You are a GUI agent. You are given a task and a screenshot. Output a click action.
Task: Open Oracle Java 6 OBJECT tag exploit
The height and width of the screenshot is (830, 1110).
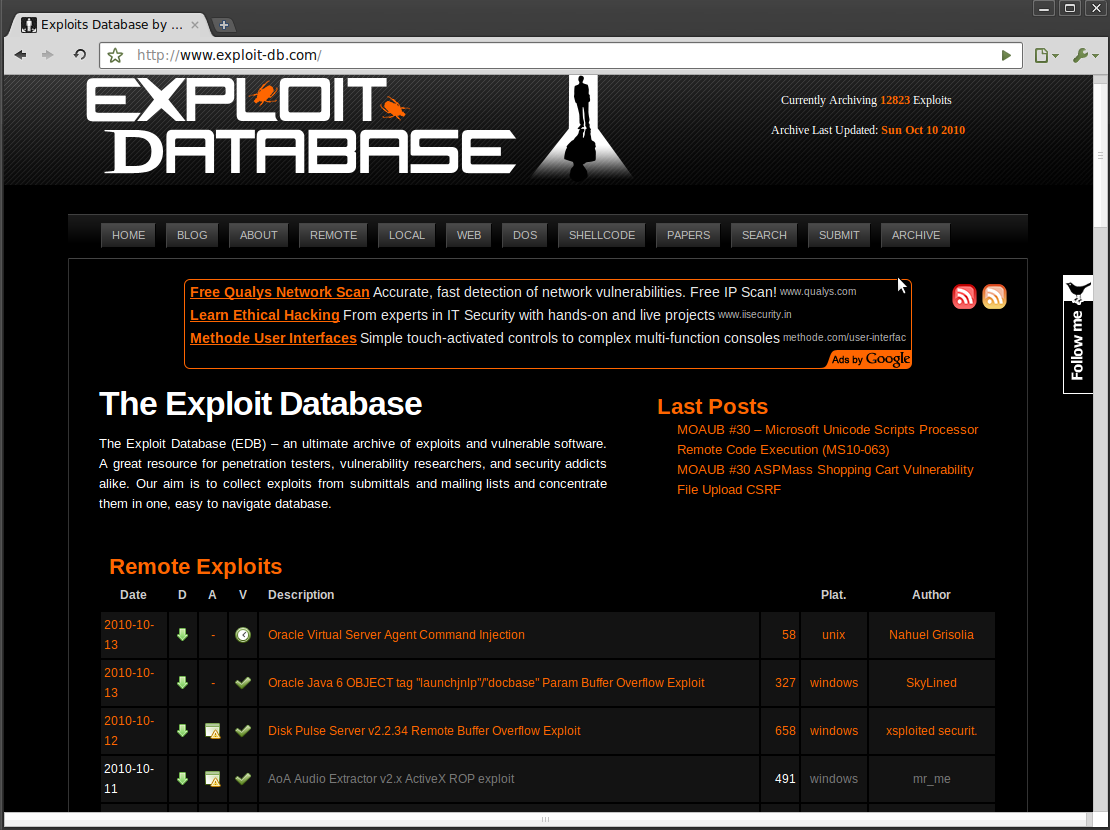[486, 683]
